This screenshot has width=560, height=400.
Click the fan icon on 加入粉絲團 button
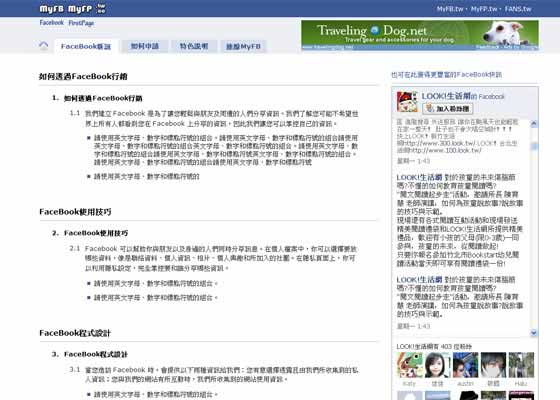[429, 108]
